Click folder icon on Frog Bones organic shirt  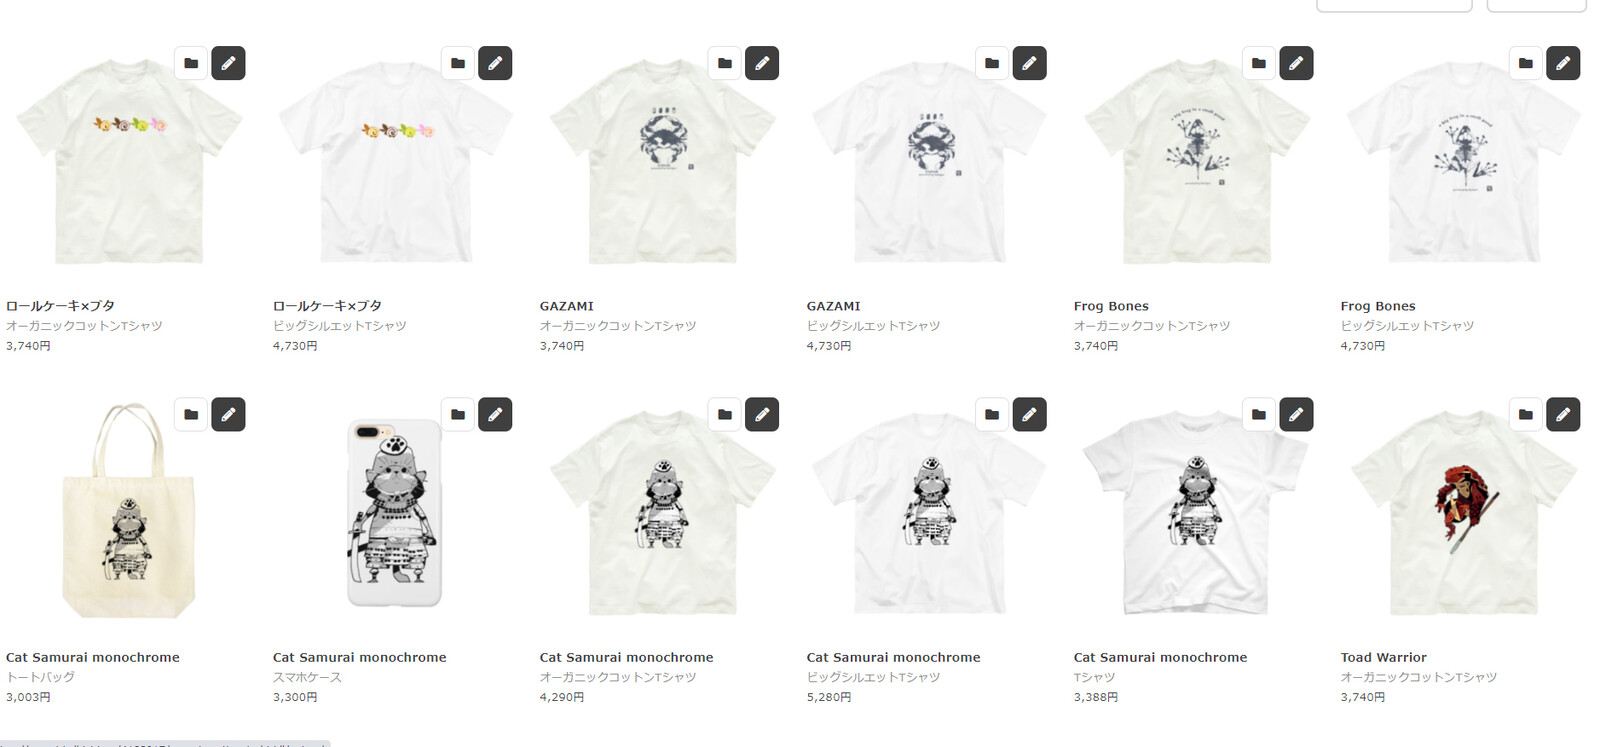1259,63
